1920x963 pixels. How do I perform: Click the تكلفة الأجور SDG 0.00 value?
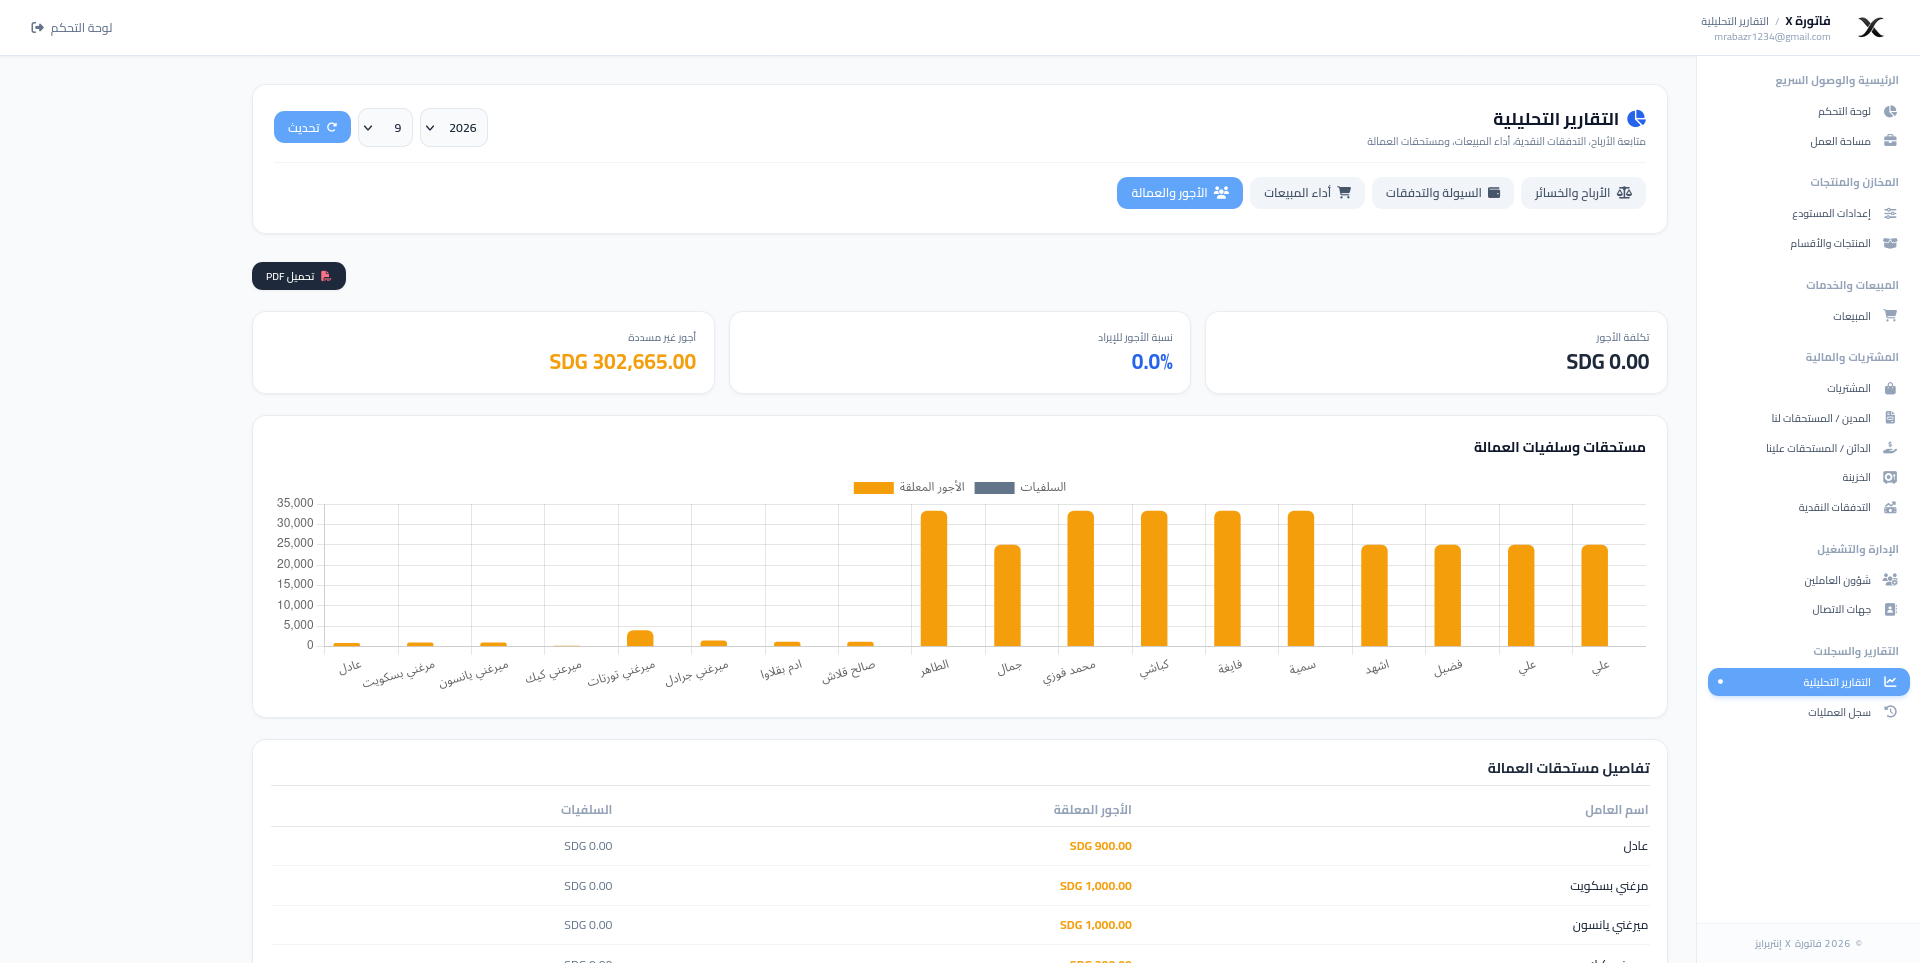click(x=1607, y=362)
